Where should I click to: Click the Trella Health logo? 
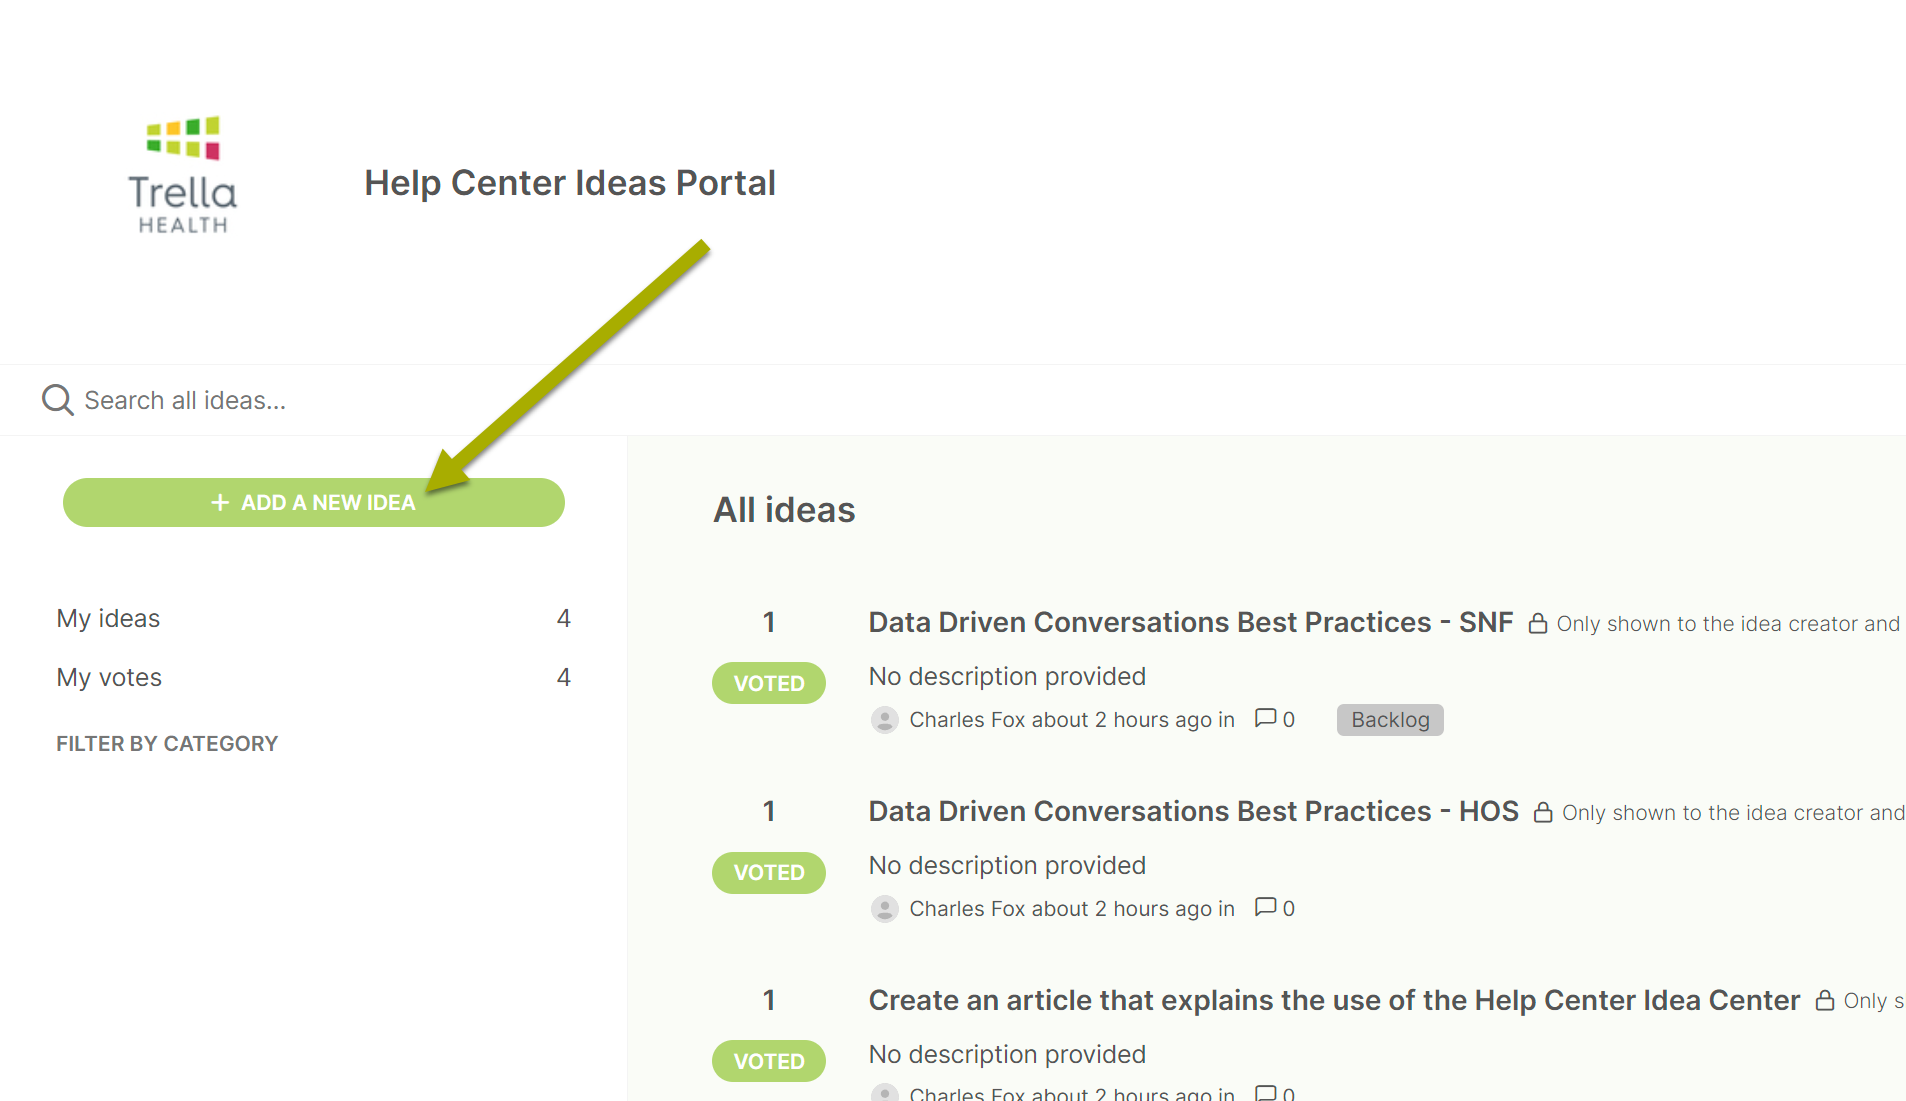pos(183,176)
